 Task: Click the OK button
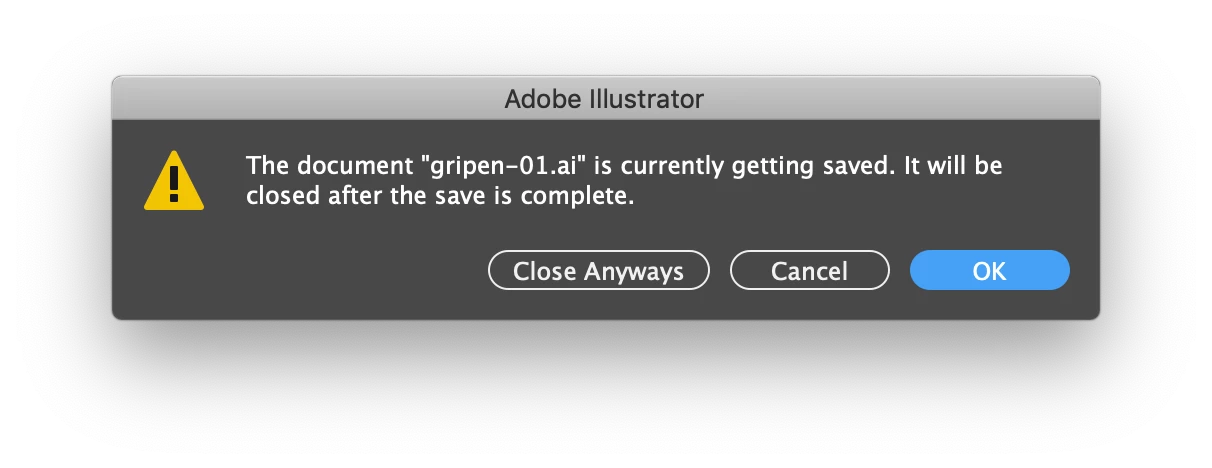point(989,270)
